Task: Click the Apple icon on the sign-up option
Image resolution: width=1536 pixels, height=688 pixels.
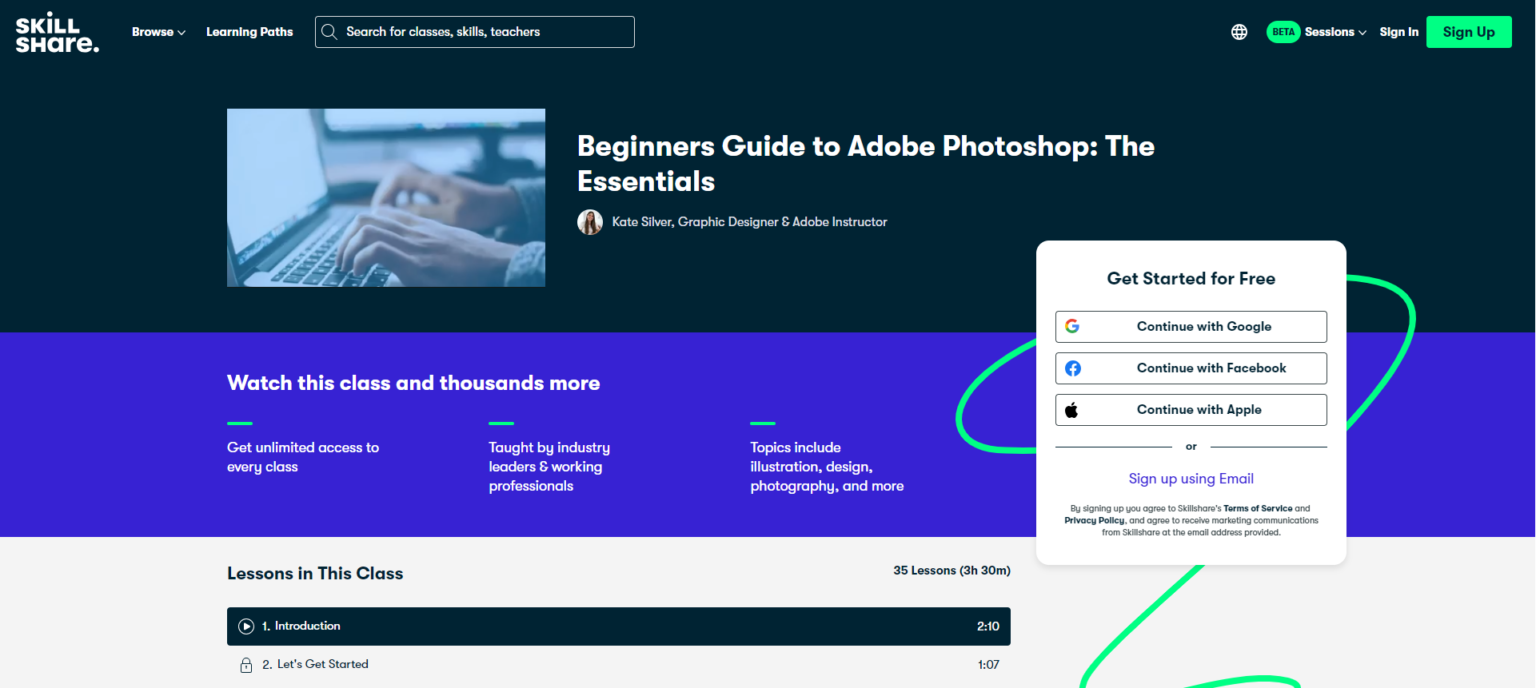Action: (x=1072, y=409)
